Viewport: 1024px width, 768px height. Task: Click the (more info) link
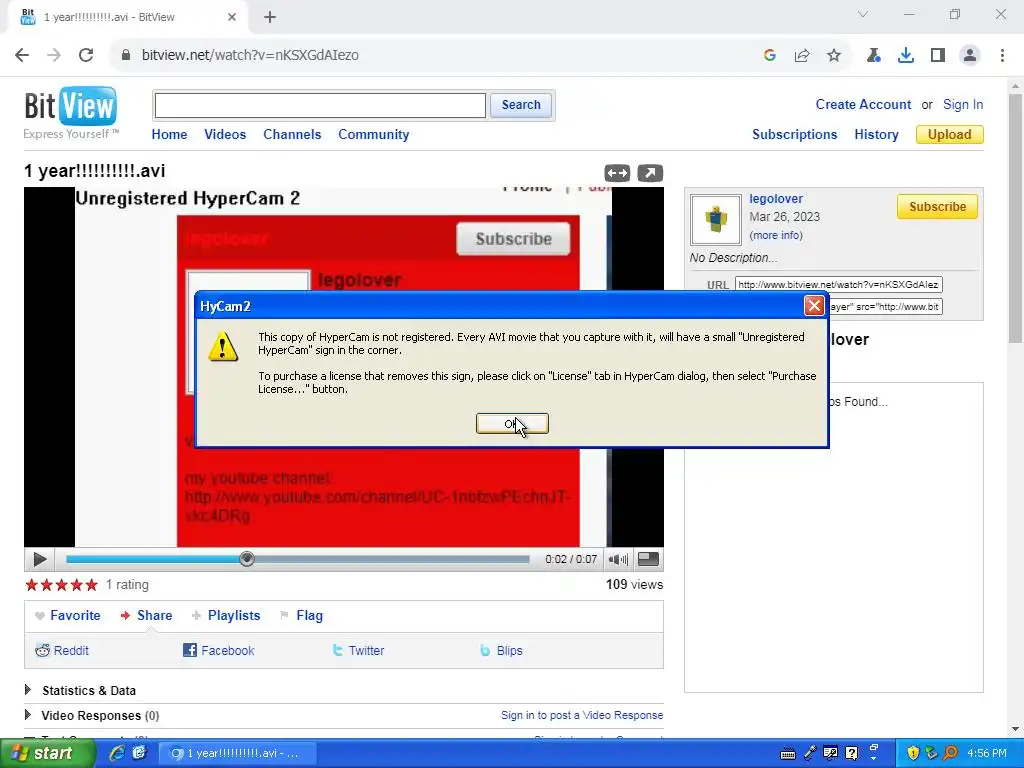[776, 235]
